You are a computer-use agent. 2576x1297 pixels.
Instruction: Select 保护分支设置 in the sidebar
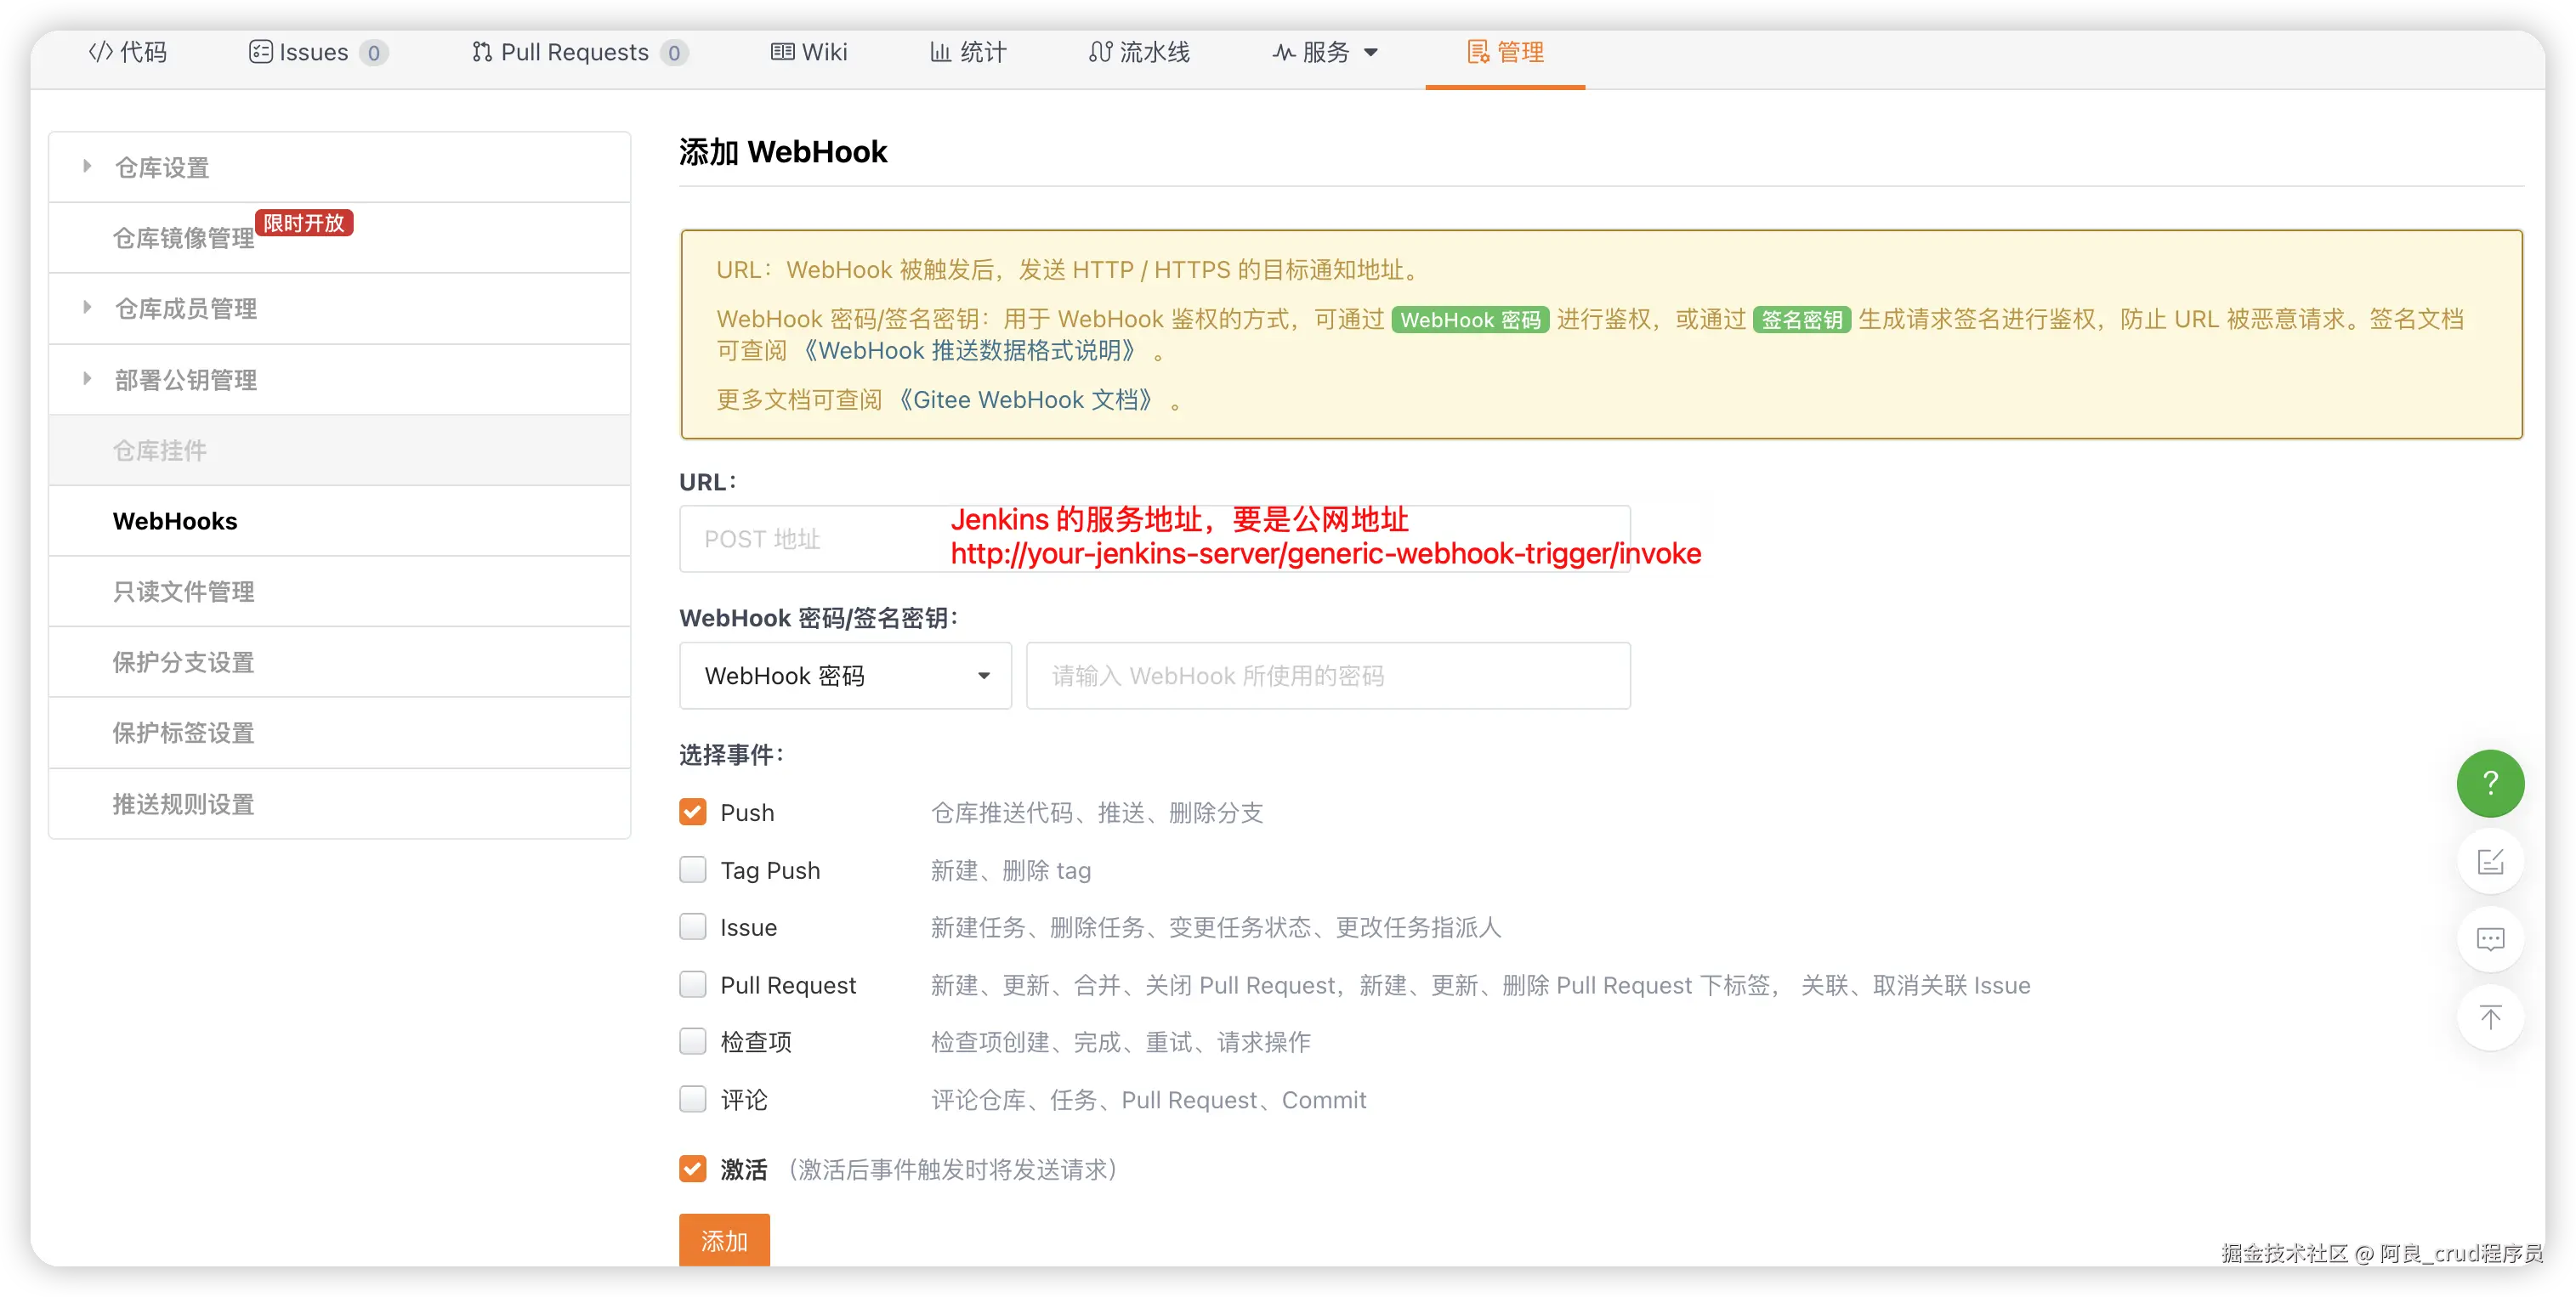tap(183, 662)
